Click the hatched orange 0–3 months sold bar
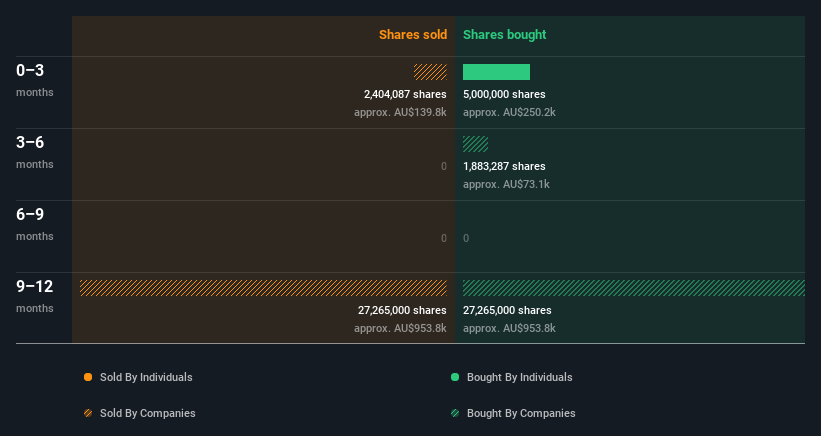Image resolution: width=821 pixels, height=436 pixels. point(430,72)
